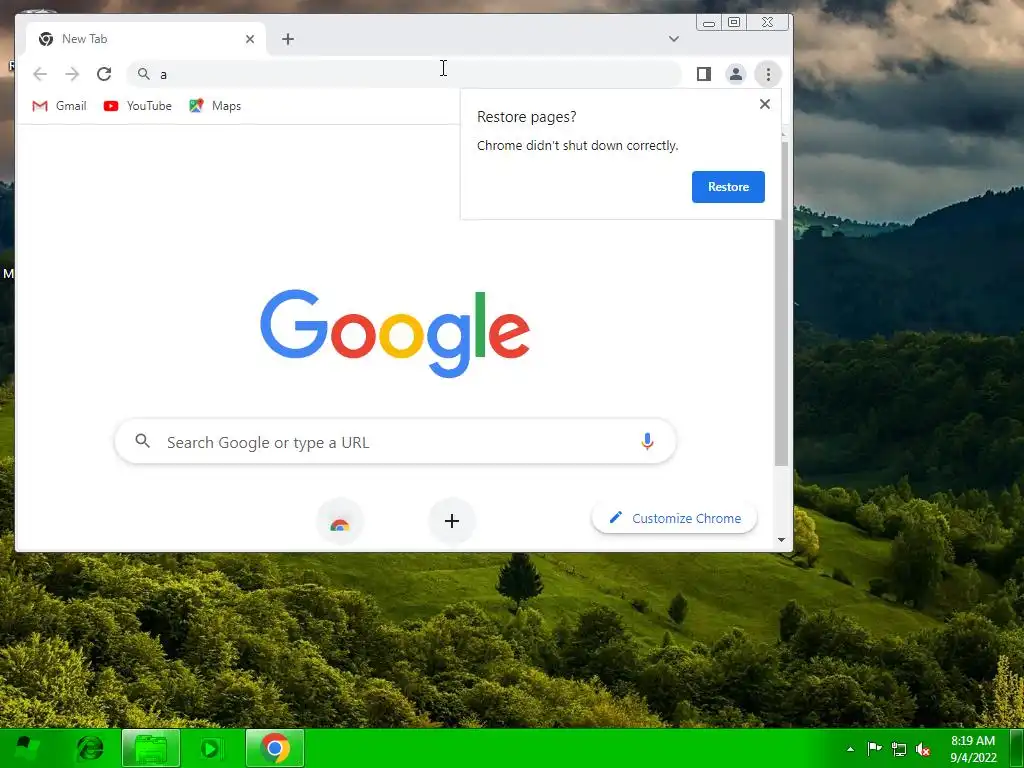Start voice search with microphone icon
The image size is (1024, 768).
coord(647,442)
